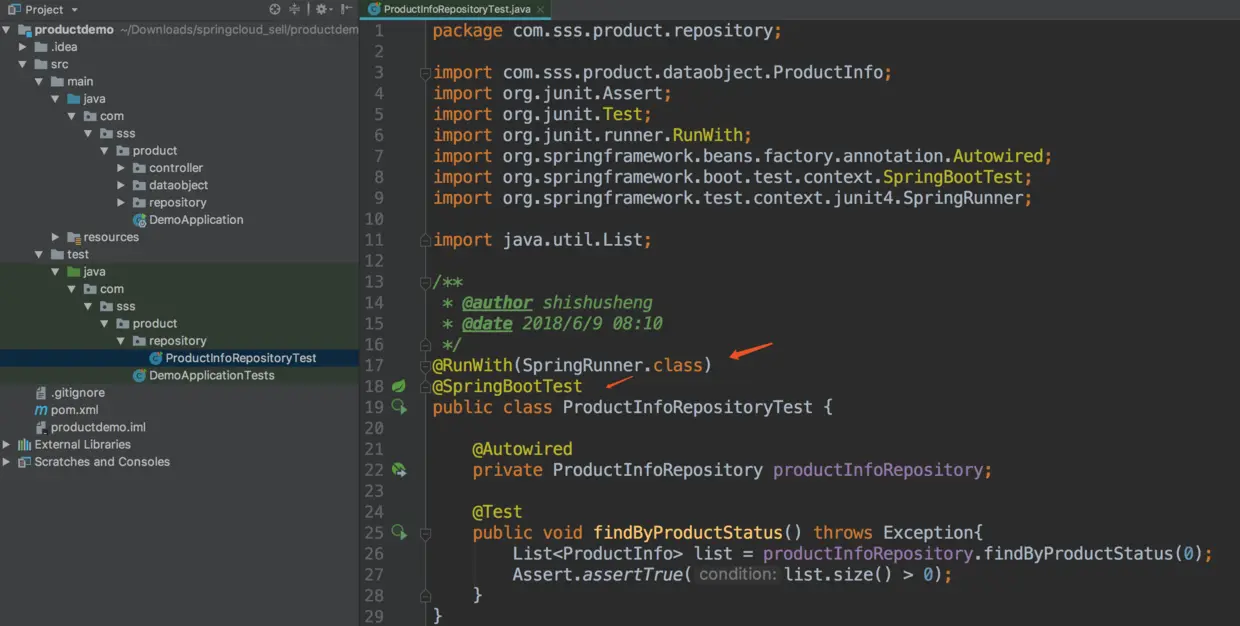Click line number 20 in the gutter
Image resolution: width=1240 pixels, height=626 pixels.
point(374,428)
